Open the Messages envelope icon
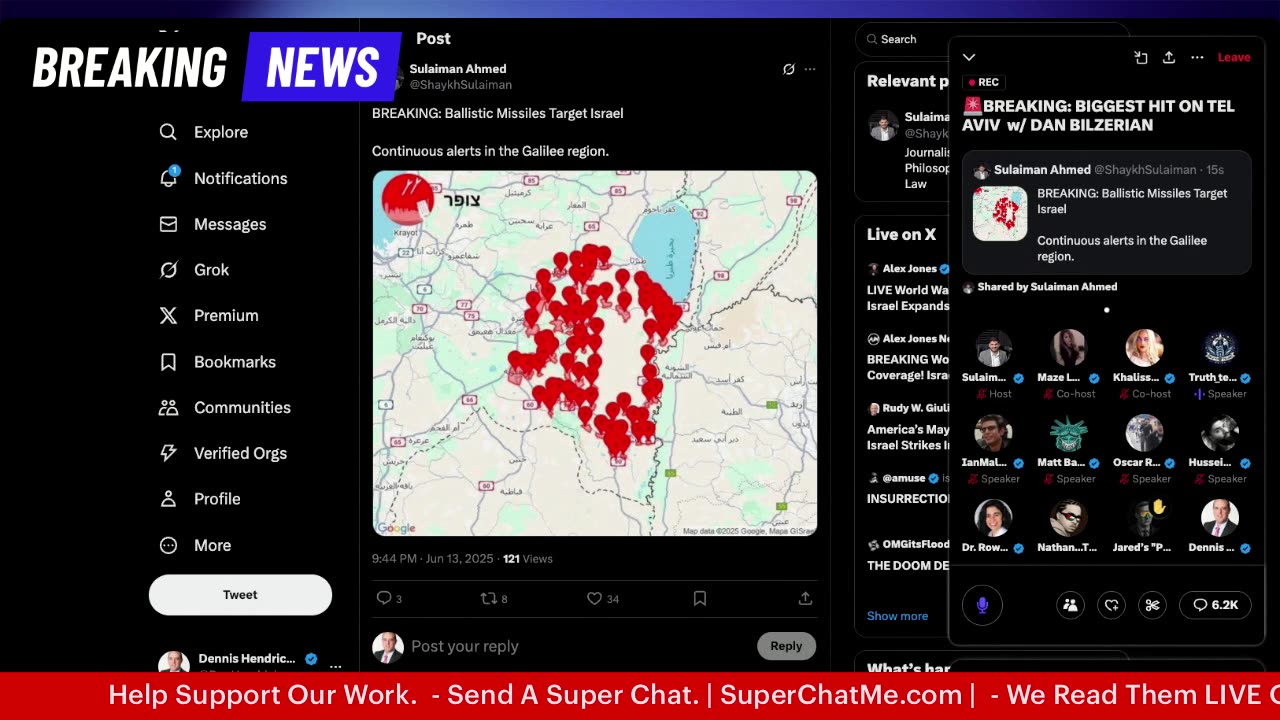This screenshot has height=720, width=1280. 168,224
